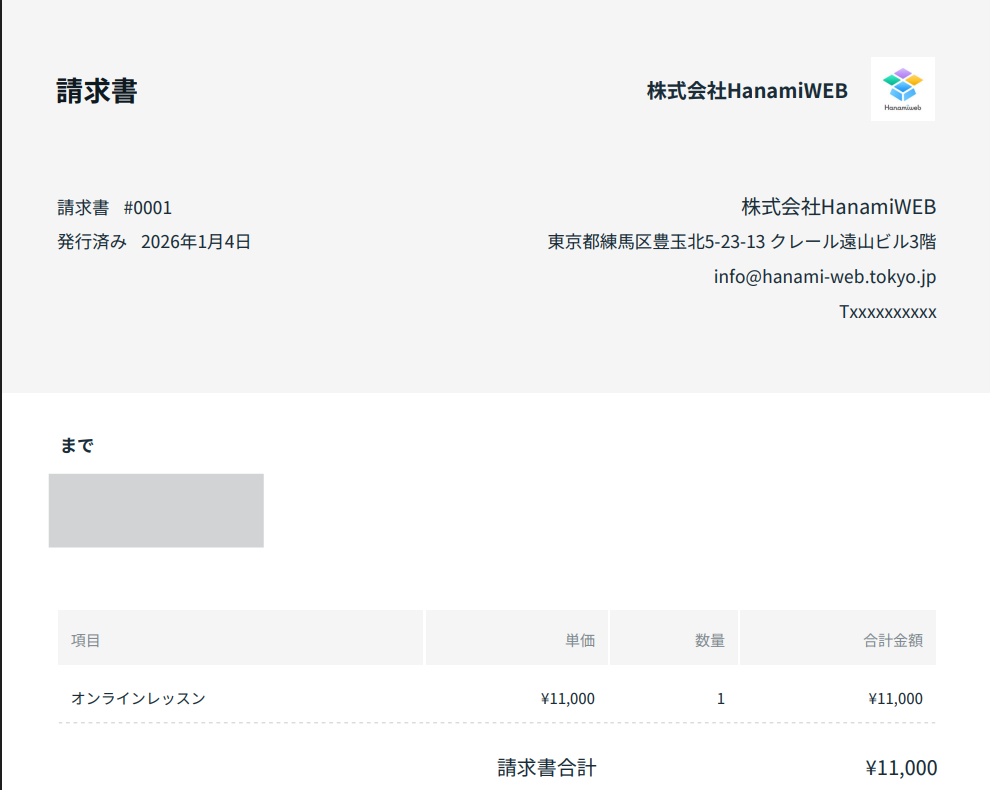Click the まで recipient label
Viewport: 990px width, 790px height.
[77, 446]
